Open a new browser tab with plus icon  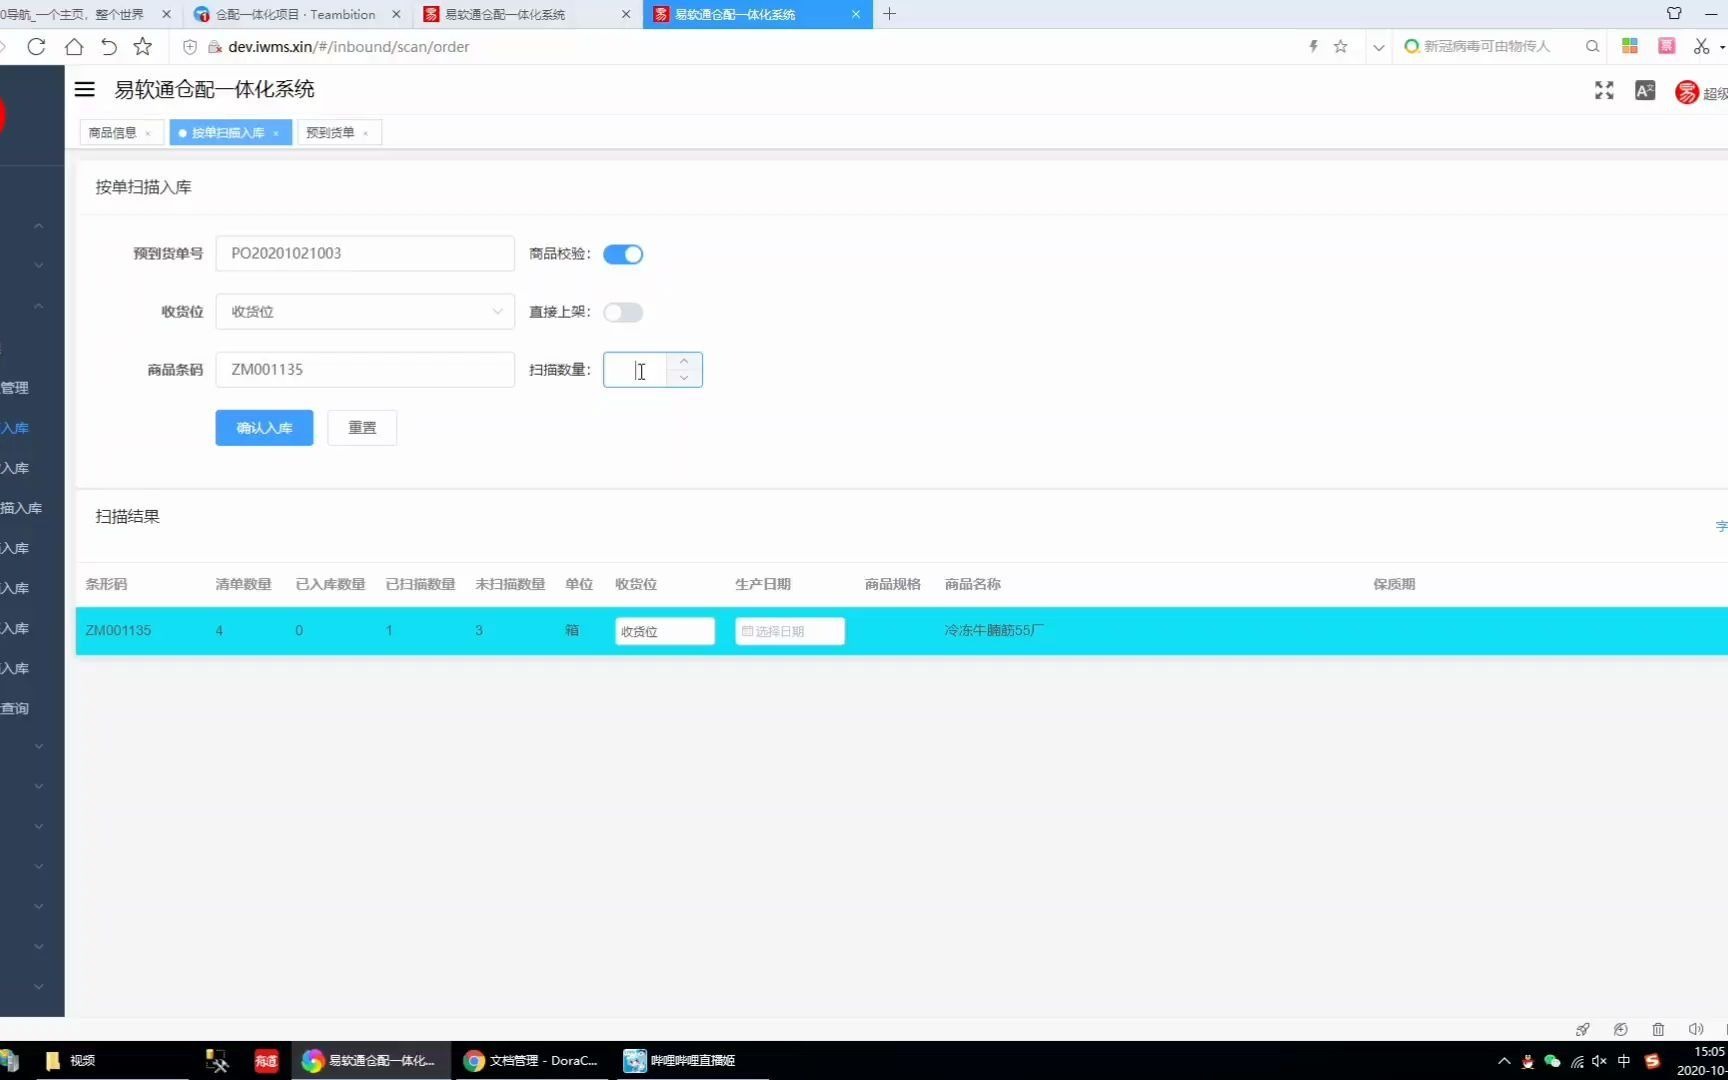click(889, 14)
